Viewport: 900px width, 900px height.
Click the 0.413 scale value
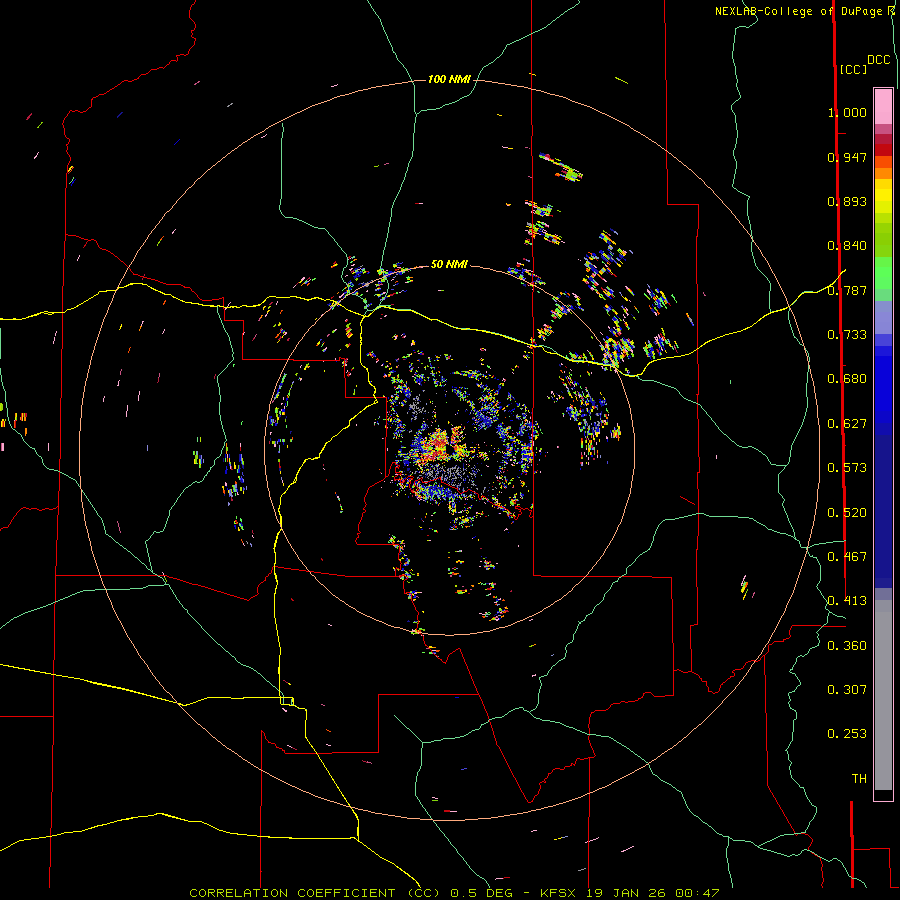click(x=847, y=601)
